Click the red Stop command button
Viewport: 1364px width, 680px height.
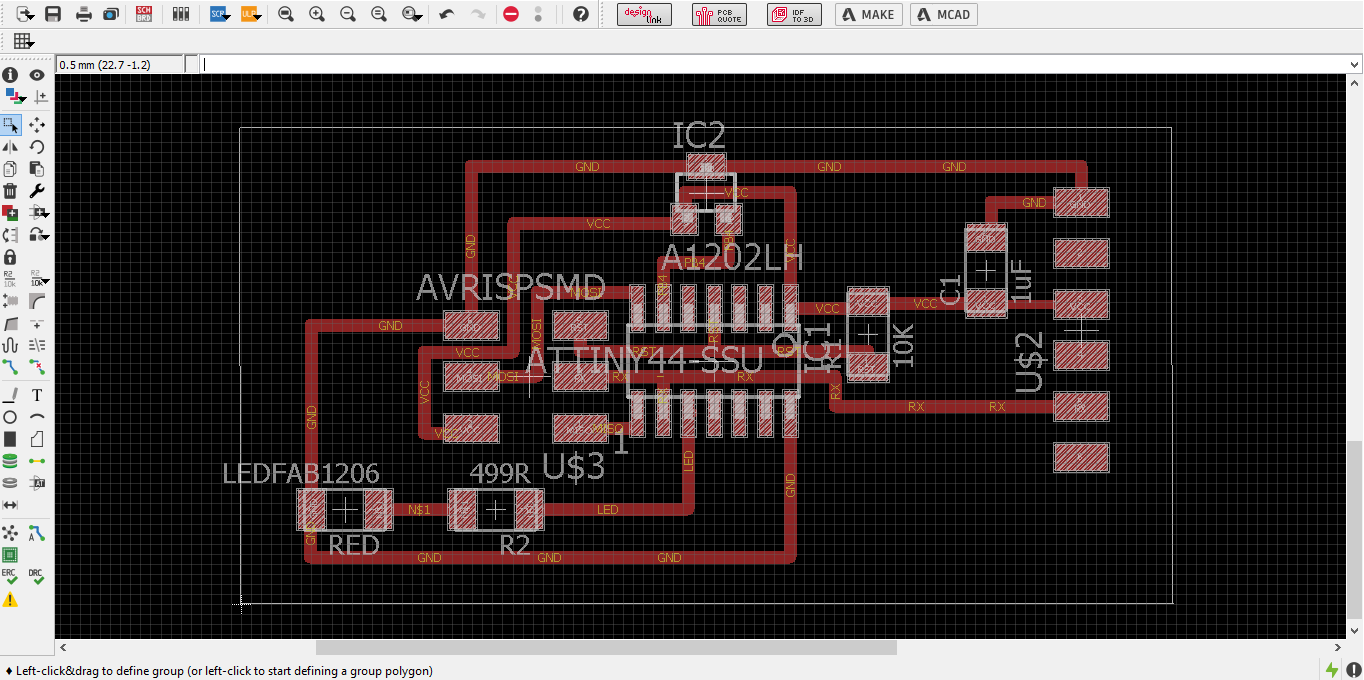[x=511, y=14]
